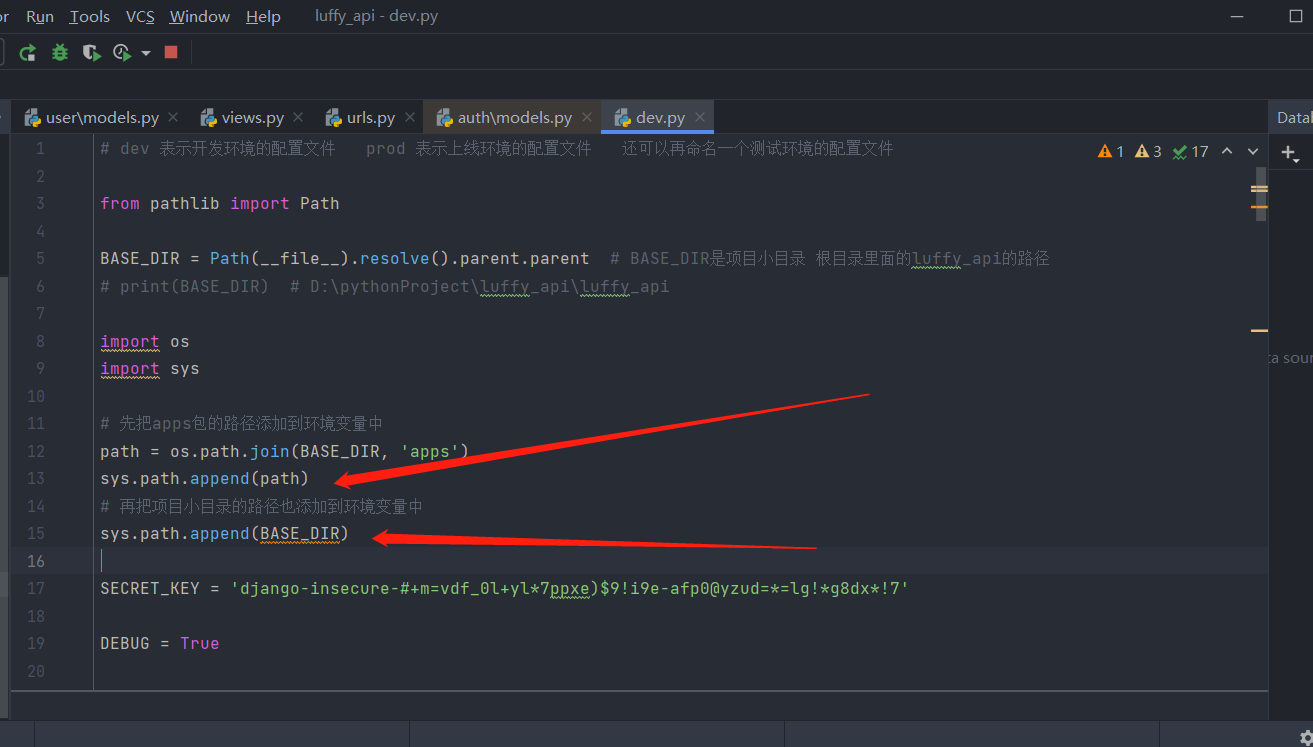This screenshot has height=747, width=1313.
Task: Close the auth\models.py tab
Action: (587, 117)
